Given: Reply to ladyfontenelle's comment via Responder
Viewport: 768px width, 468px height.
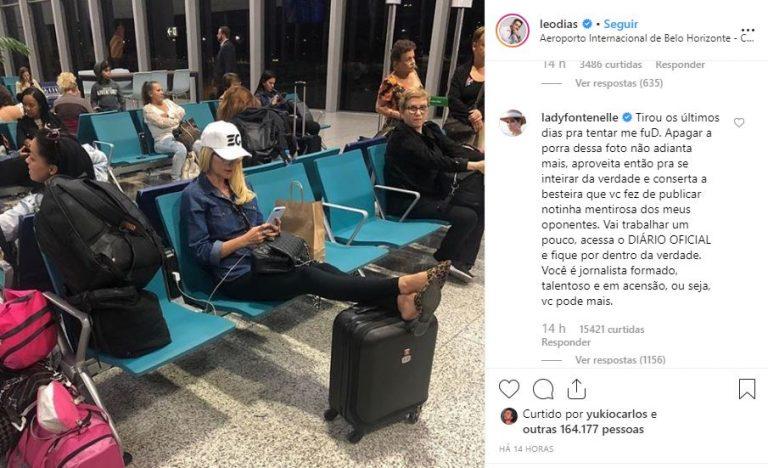Looking at the screenshot, I should [566, 342].
